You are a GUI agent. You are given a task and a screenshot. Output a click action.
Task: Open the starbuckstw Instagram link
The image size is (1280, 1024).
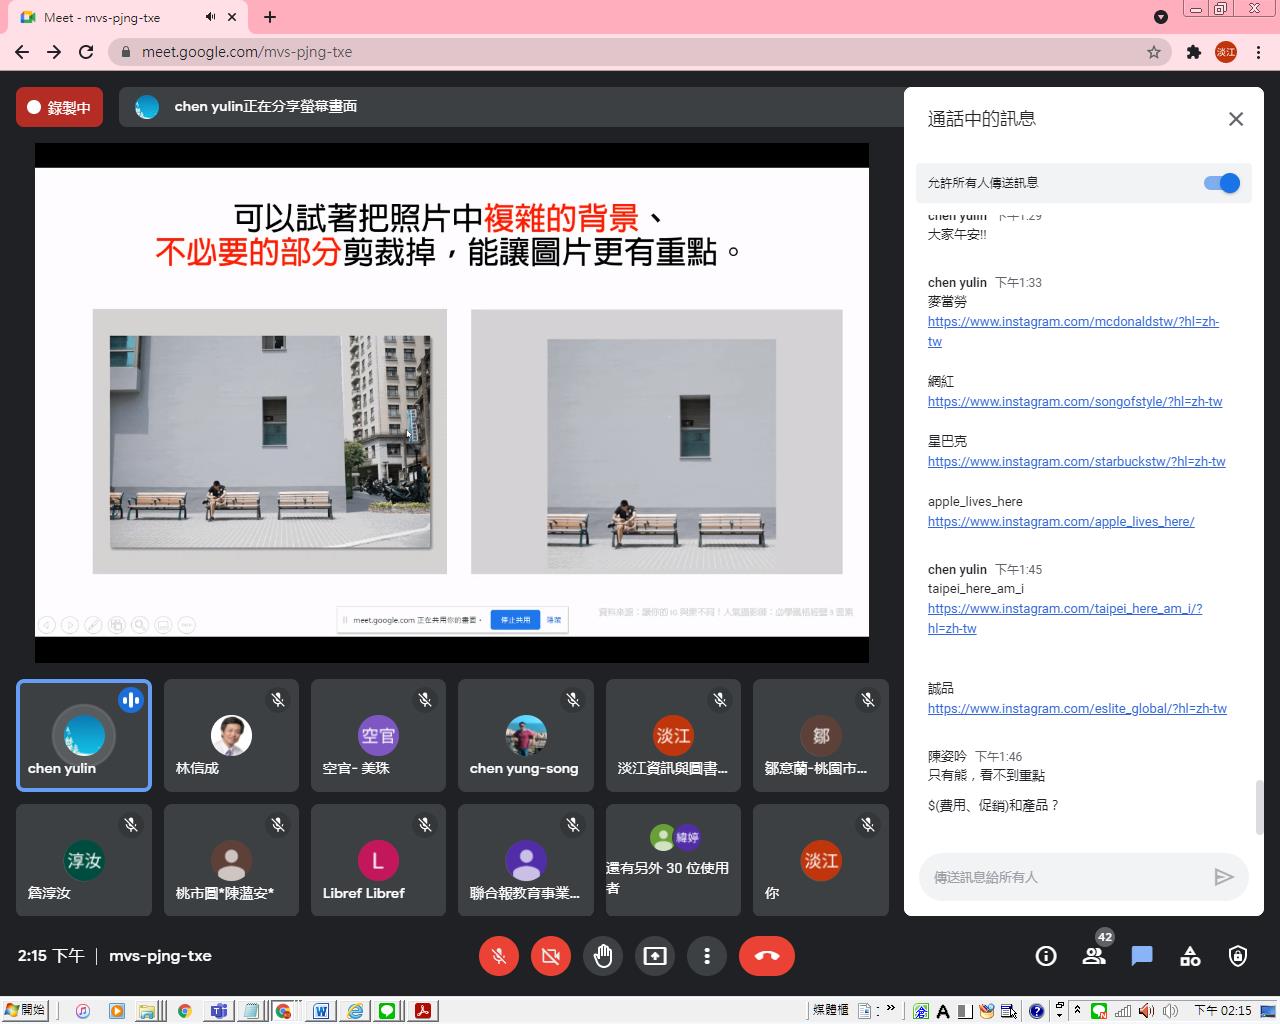point(1077,462)
